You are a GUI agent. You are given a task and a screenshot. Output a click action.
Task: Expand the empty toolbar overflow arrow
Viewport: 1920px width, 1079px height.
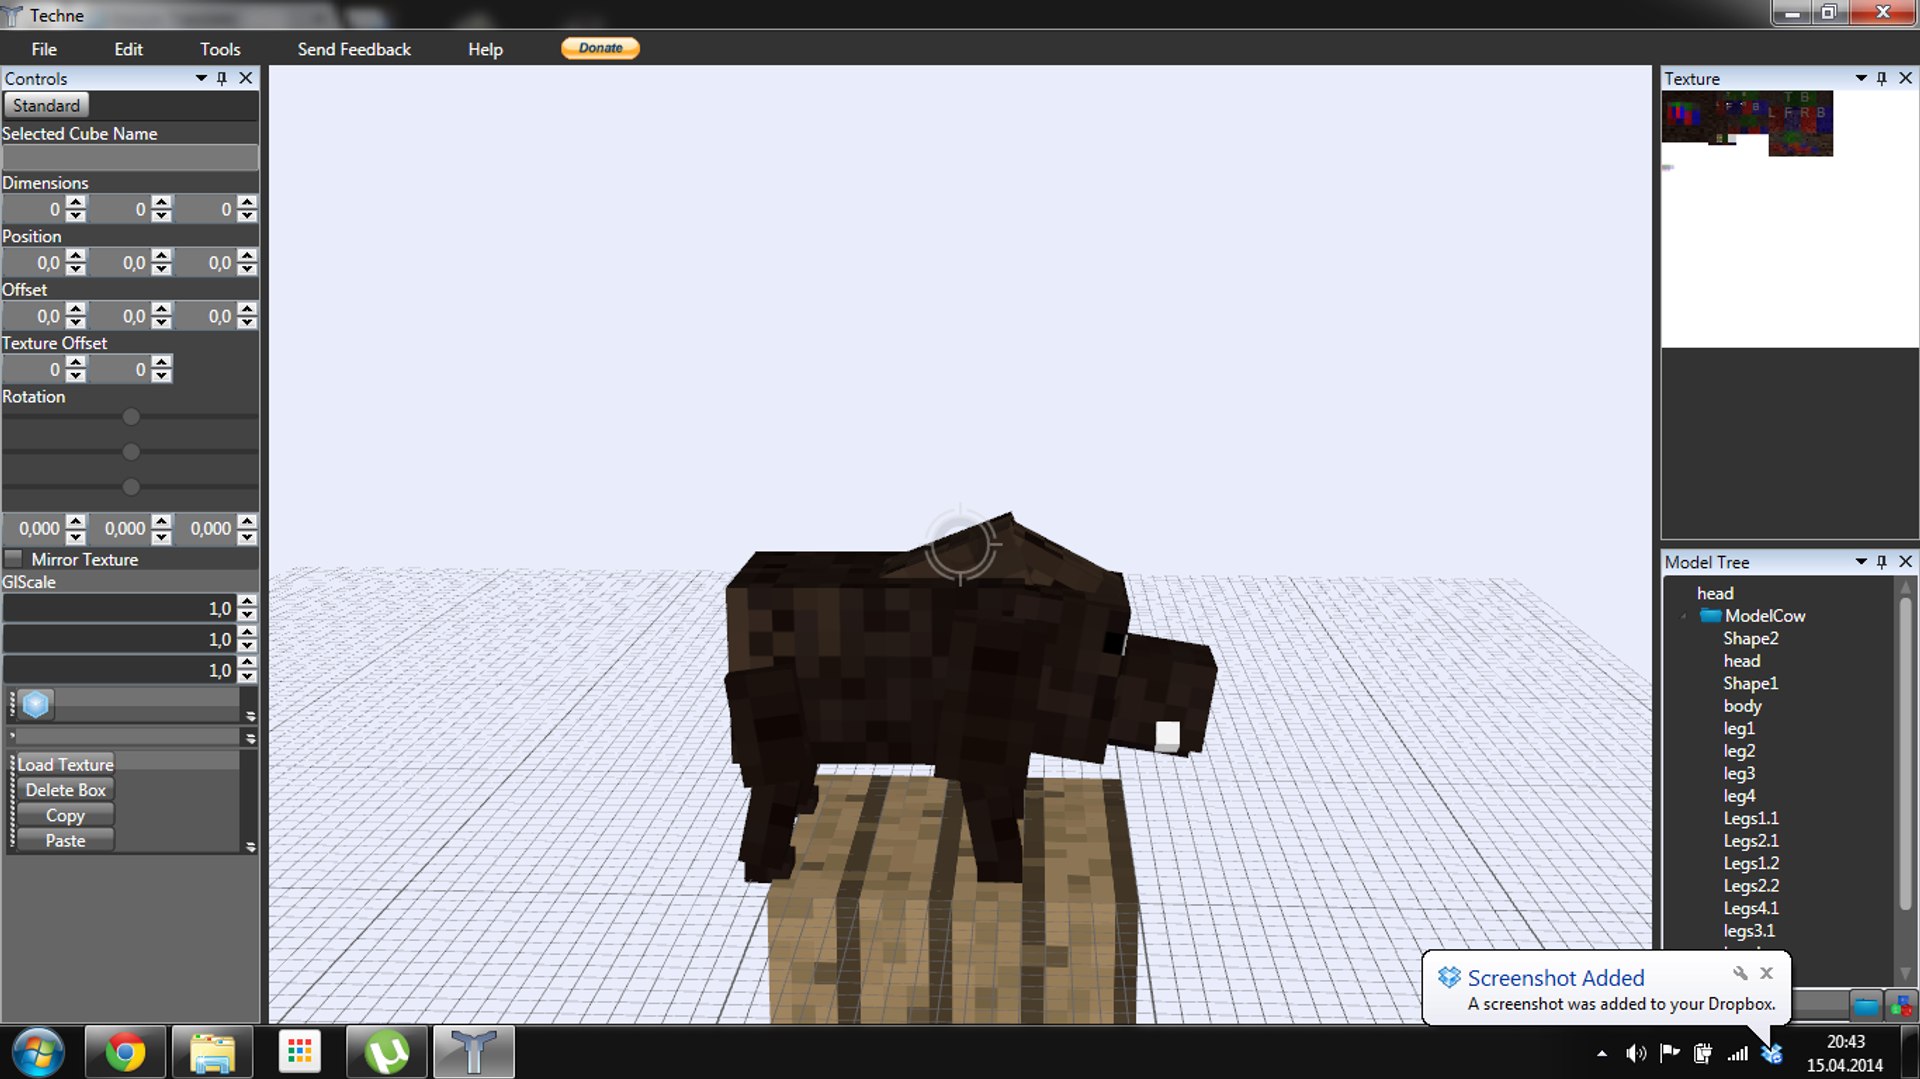(250, 738)
